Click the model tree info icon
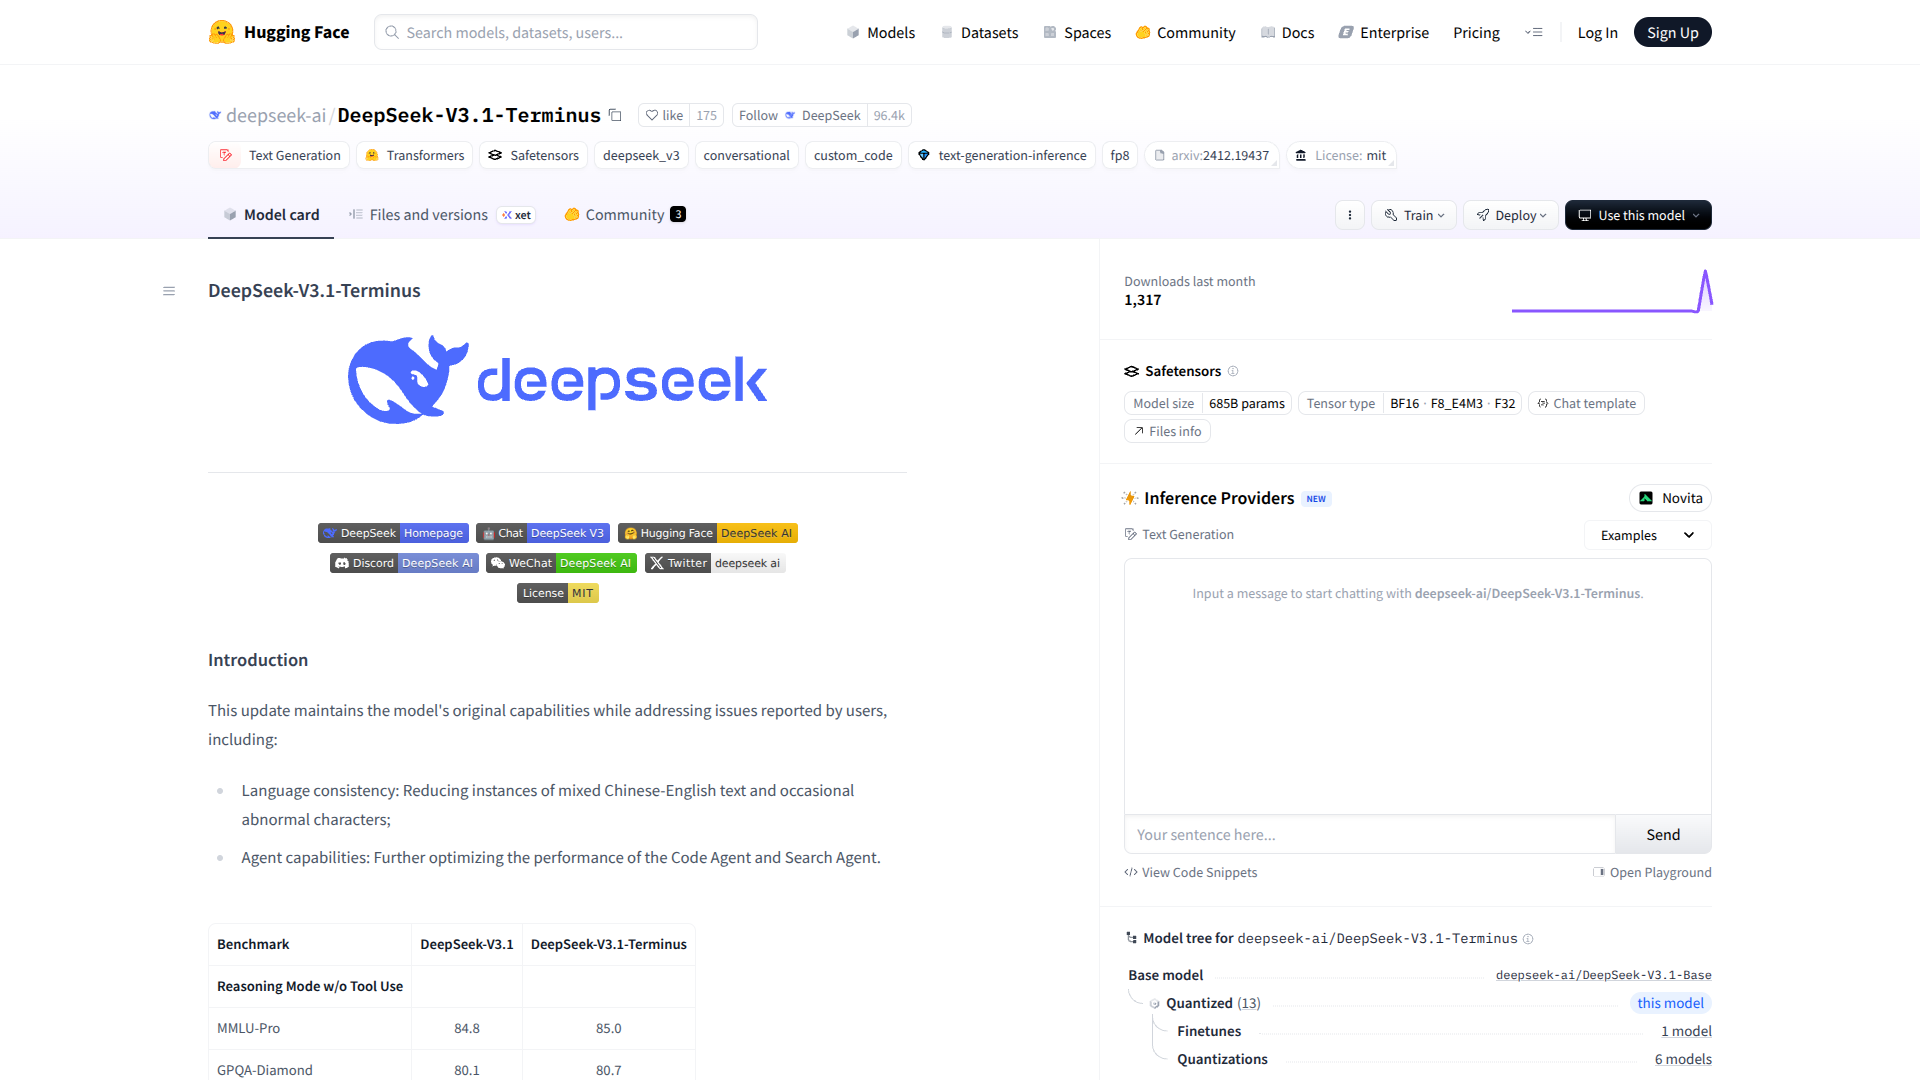Viewport: 1920px width, 1080px height. (1529, 939)
